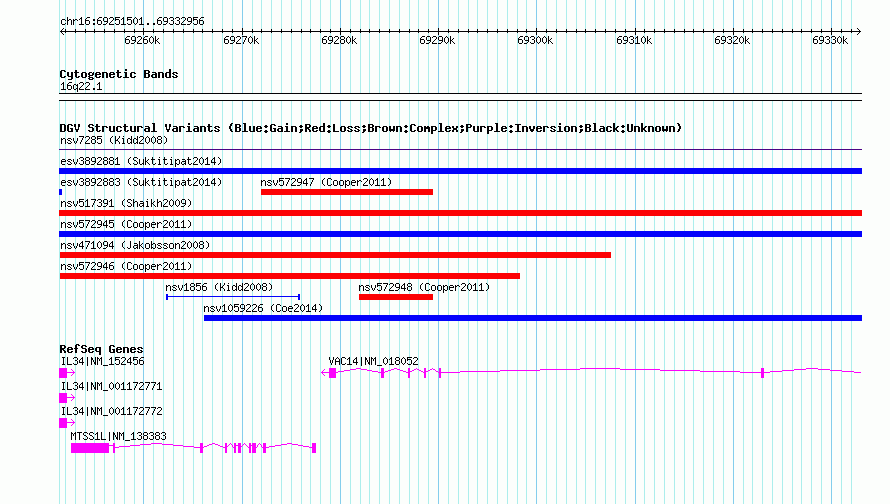
Task: Open variant label nsv7285 (Kidd2008)
Action: (x=114, y=140)
